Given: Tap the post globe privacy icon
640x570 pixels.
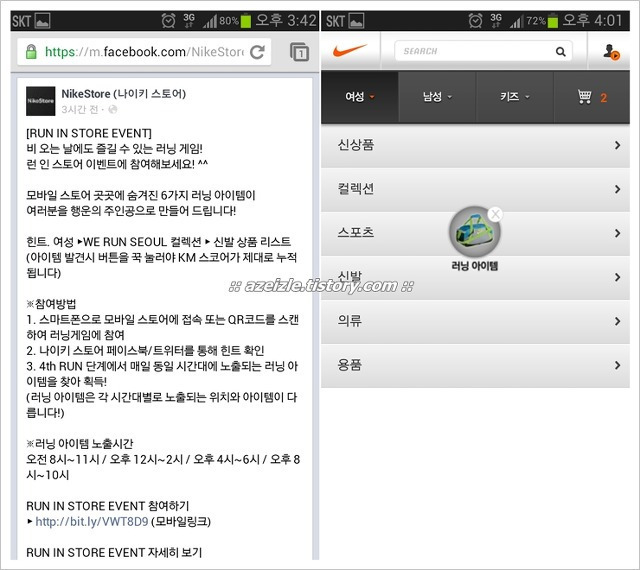Looking at the screenshot, I should [113, 109].
